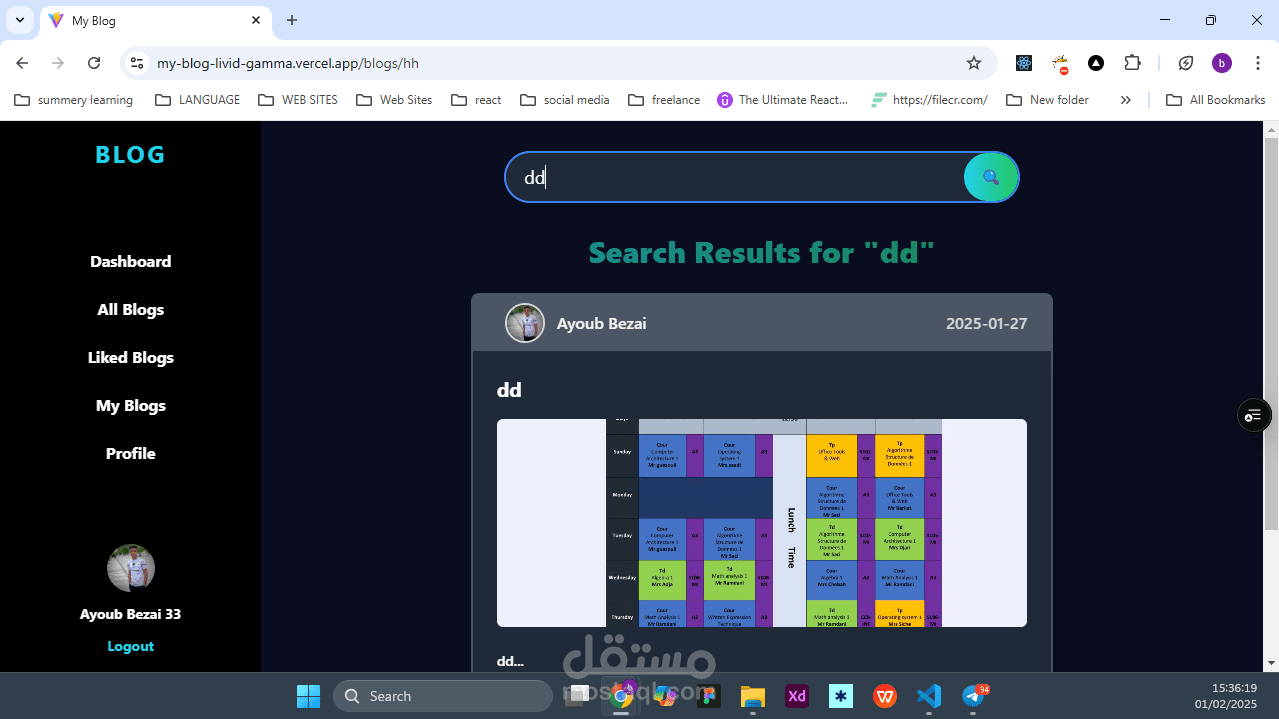1279x719 pixels.
Task: Open the 'summery learning' bookmark folder
Action: coord(73,100)
